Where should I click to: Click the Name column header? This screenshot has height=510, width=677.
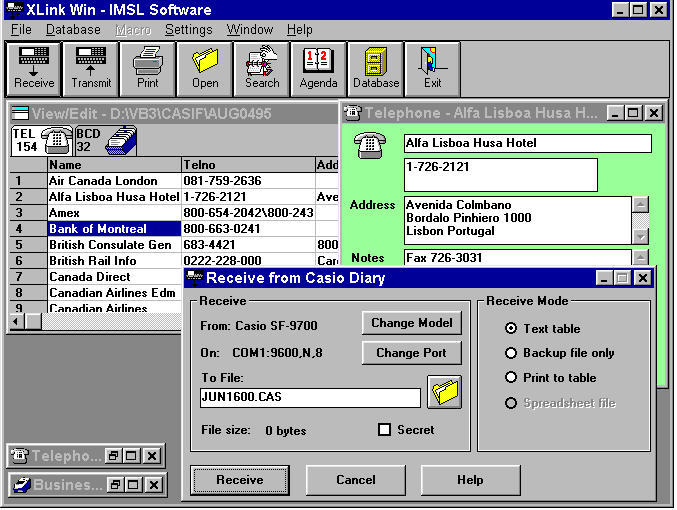pos(114,165)
